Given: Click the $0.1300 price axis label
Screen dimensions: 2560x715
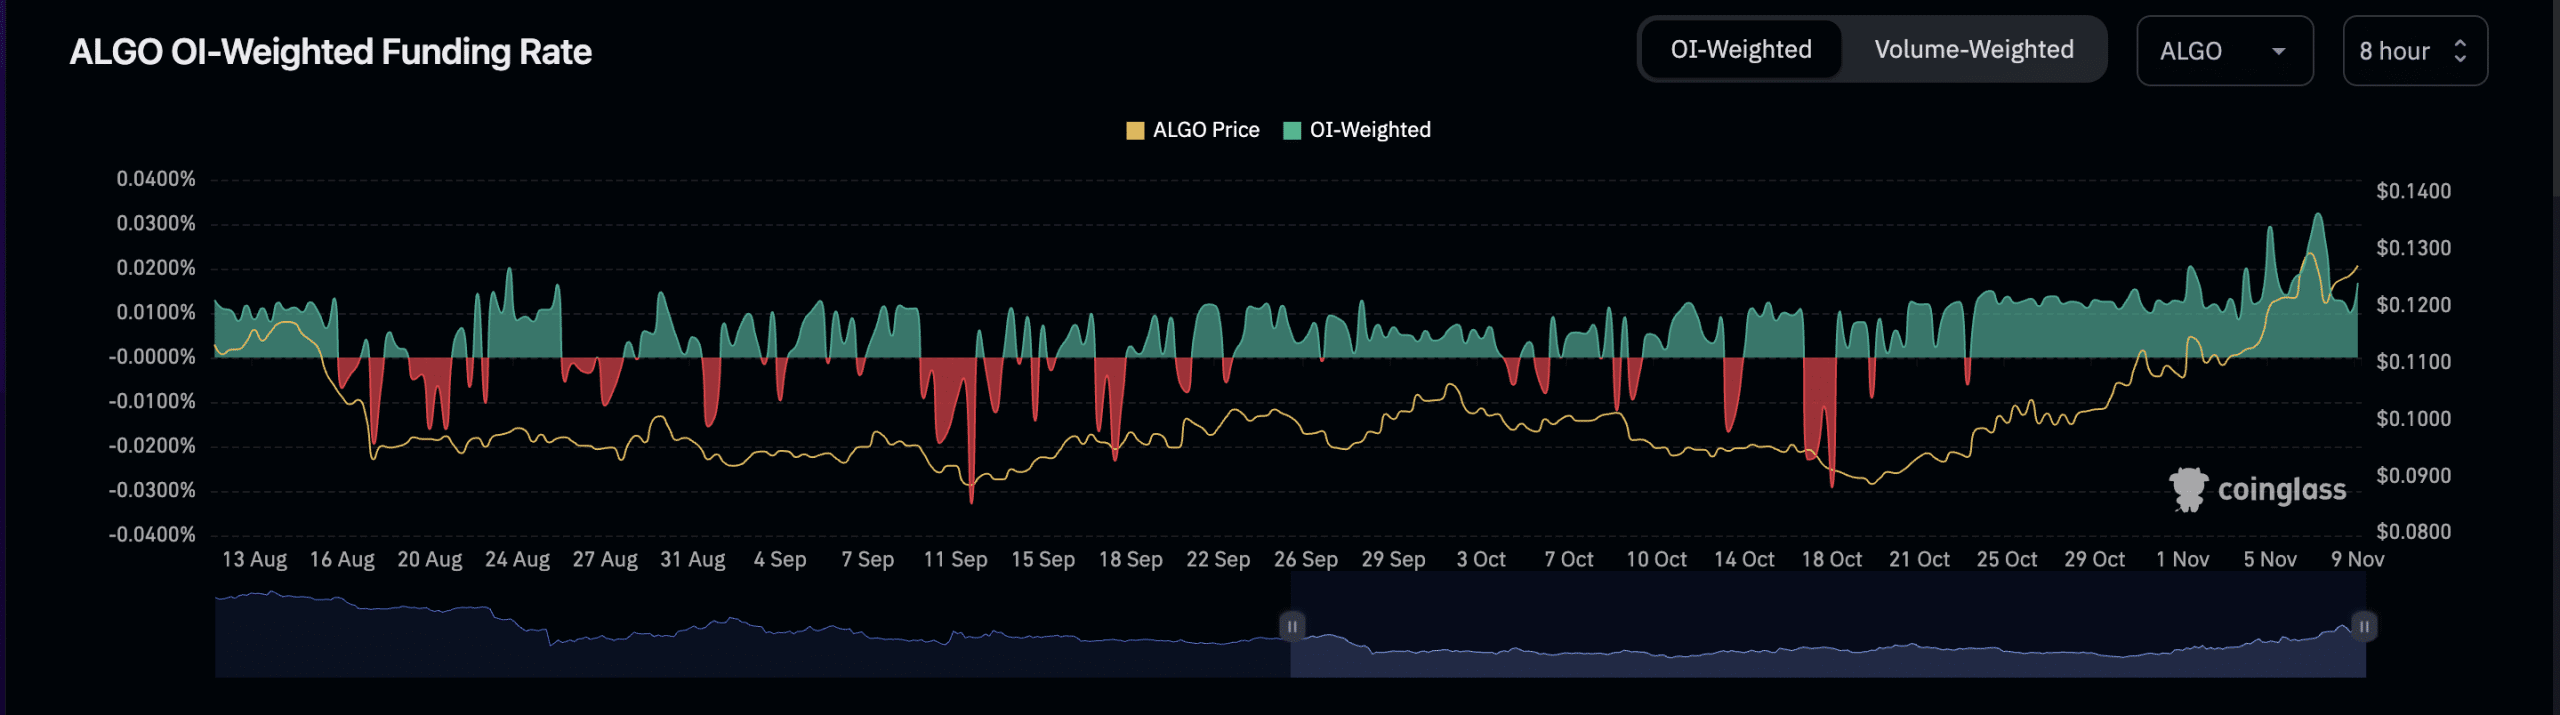Looking at the screenshot, I should tap(2414, 248).
